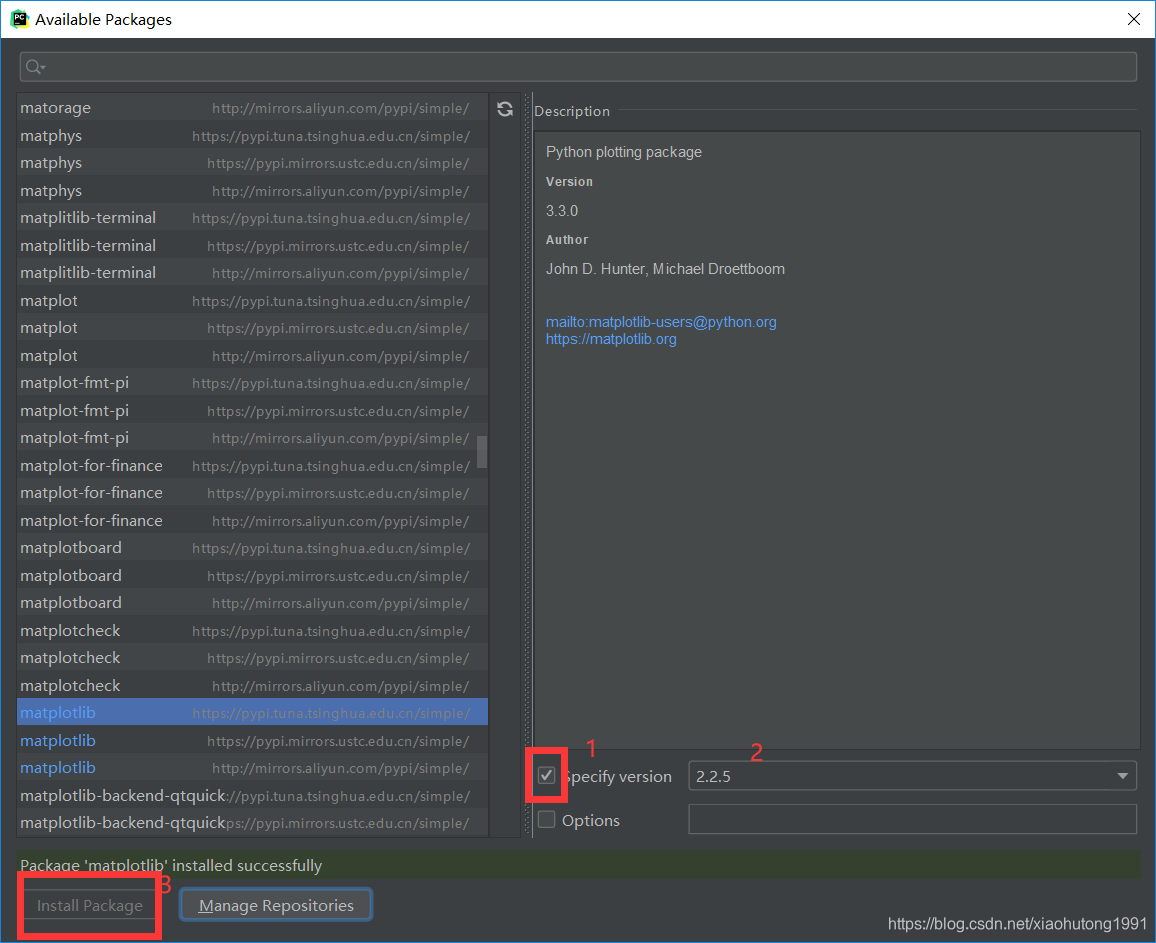Select matplotlib-backend-qtquick from the tsinghua mirror
This screenshot has height=943, width=1156.
pyautogui.click(x=252, y=796)
